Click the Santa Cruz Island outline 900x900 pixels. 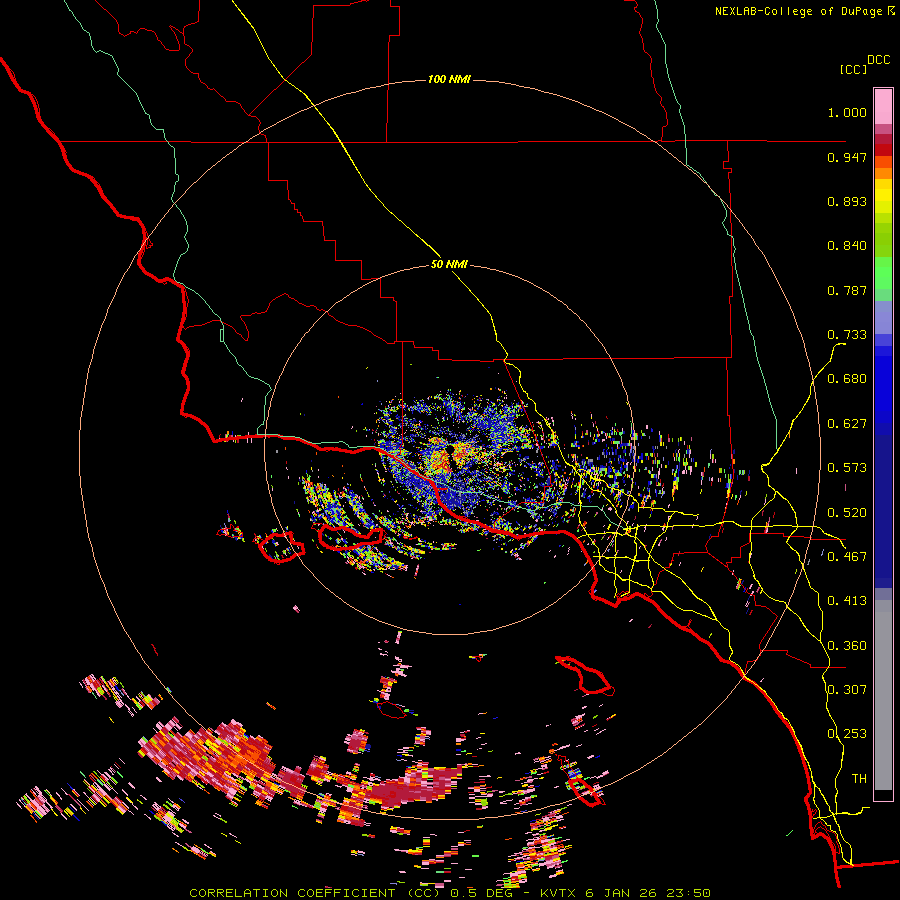click(x=351, y=537)
